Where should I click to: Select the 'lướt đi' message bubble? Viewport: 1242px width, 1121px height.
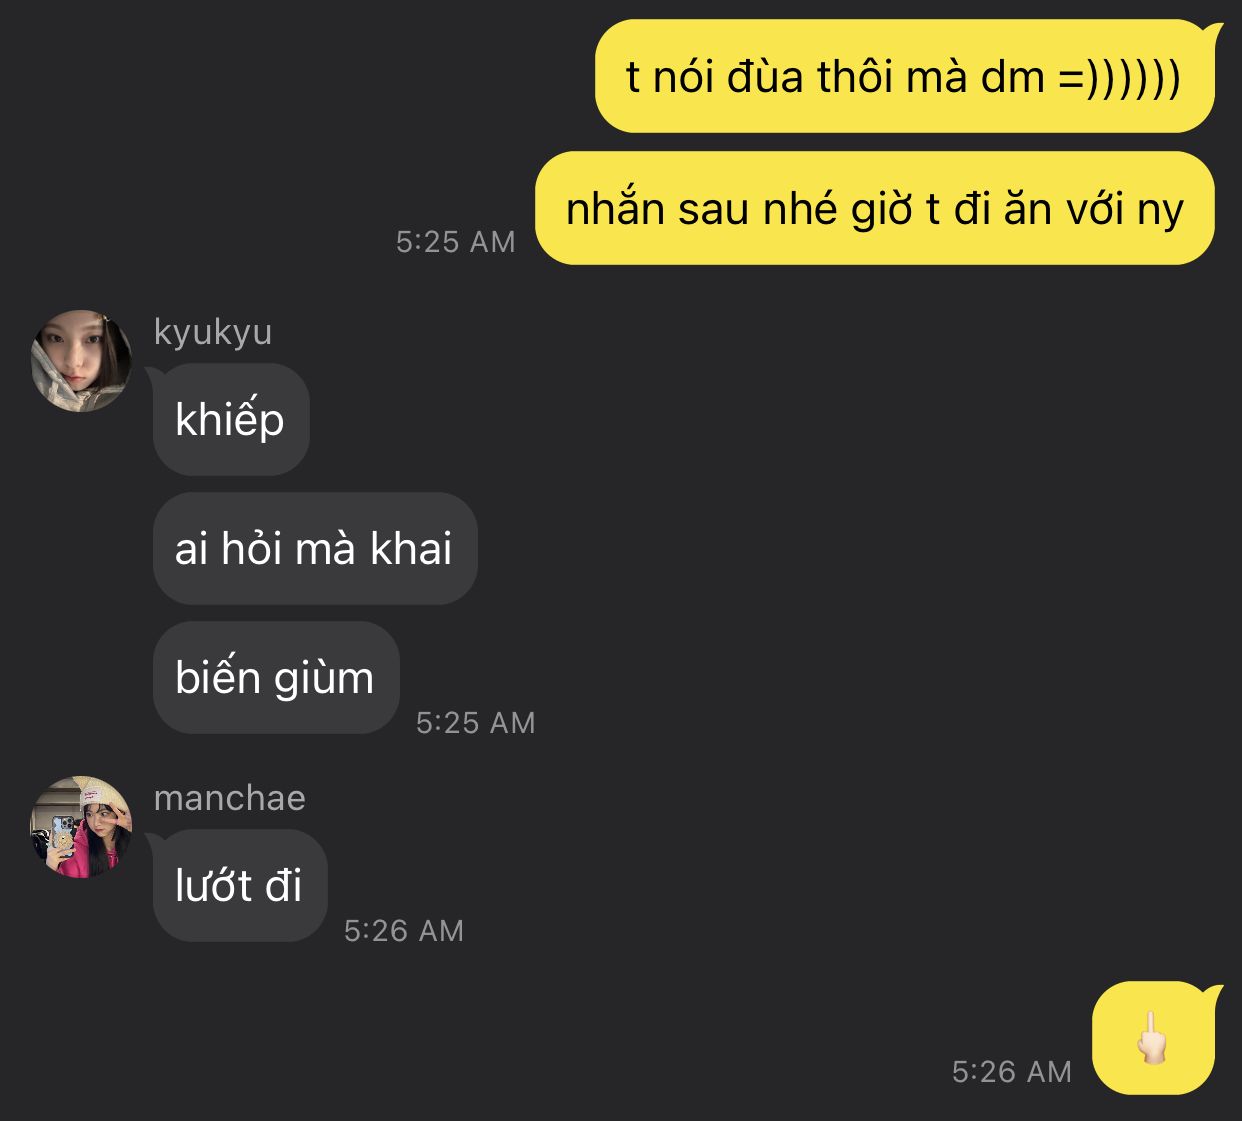tap(240, 885)
